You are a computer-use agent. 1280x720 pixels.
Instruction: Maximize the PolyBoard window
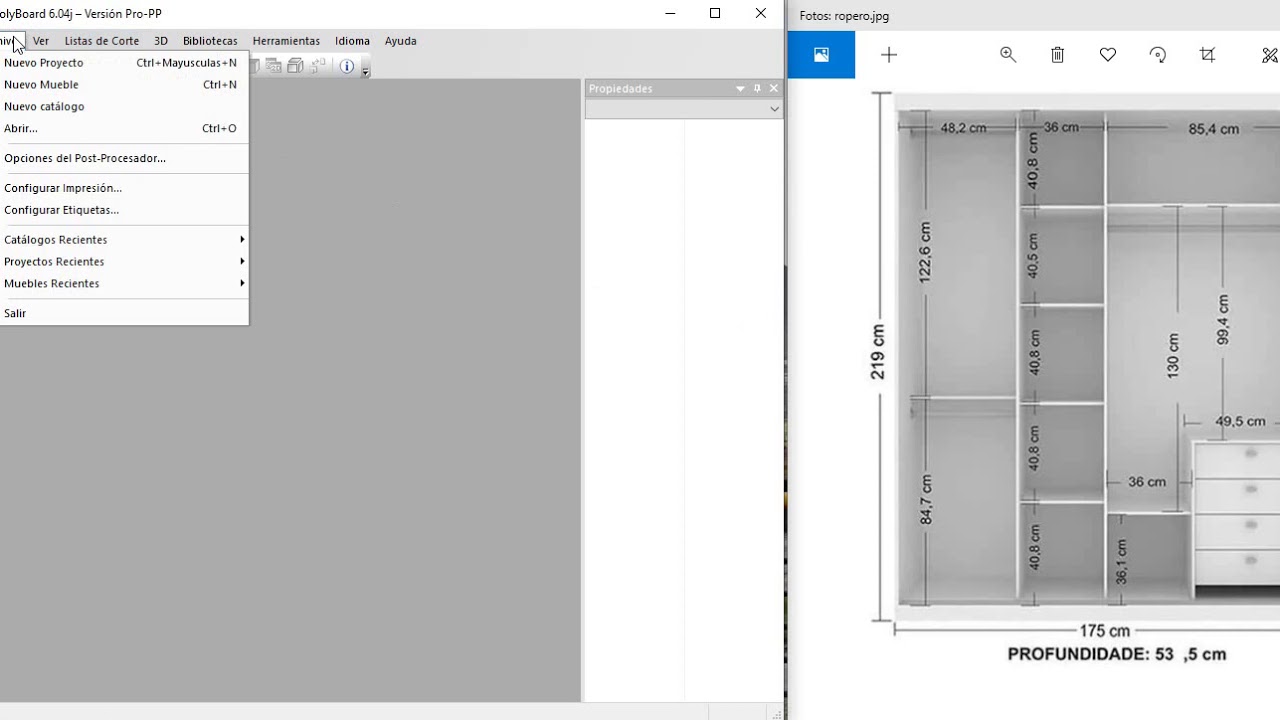click(715, 13)
